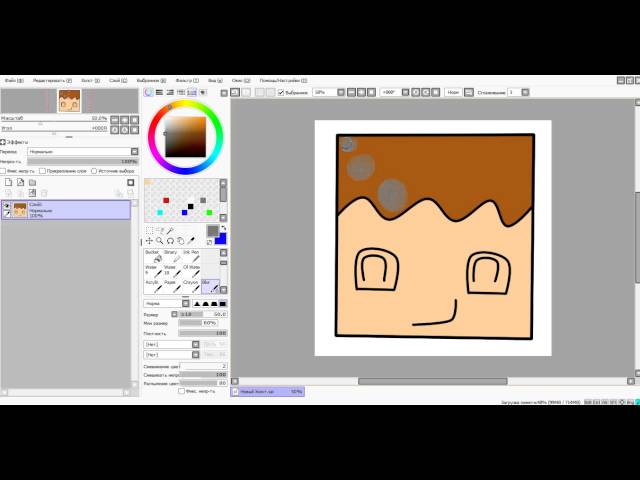Screen dimensions: 640x480
Task: Open canvas zoom percentage dropdown
Action: [341, 93]
